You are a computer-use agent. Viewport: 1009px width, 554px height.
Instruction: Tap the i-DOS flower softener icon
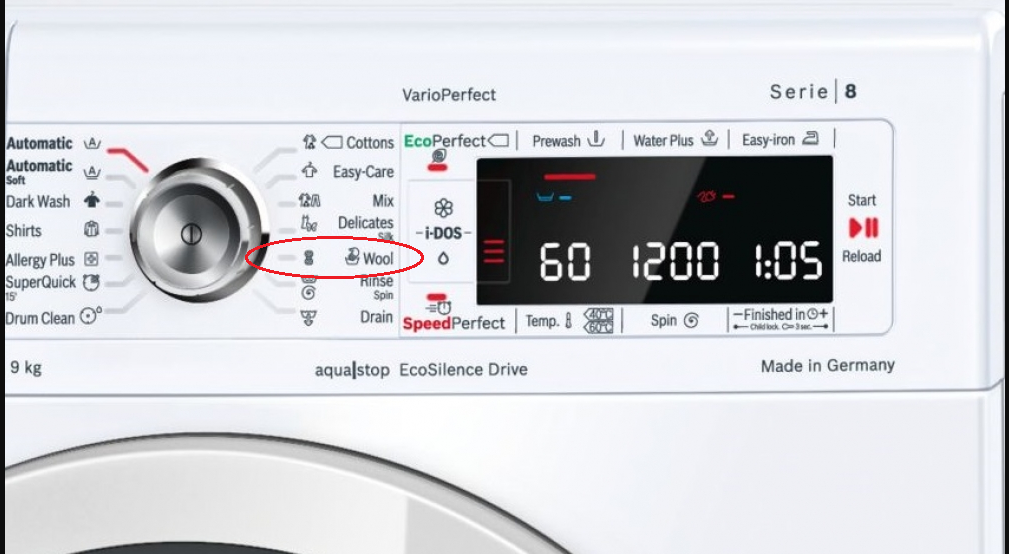click(444, 209)
